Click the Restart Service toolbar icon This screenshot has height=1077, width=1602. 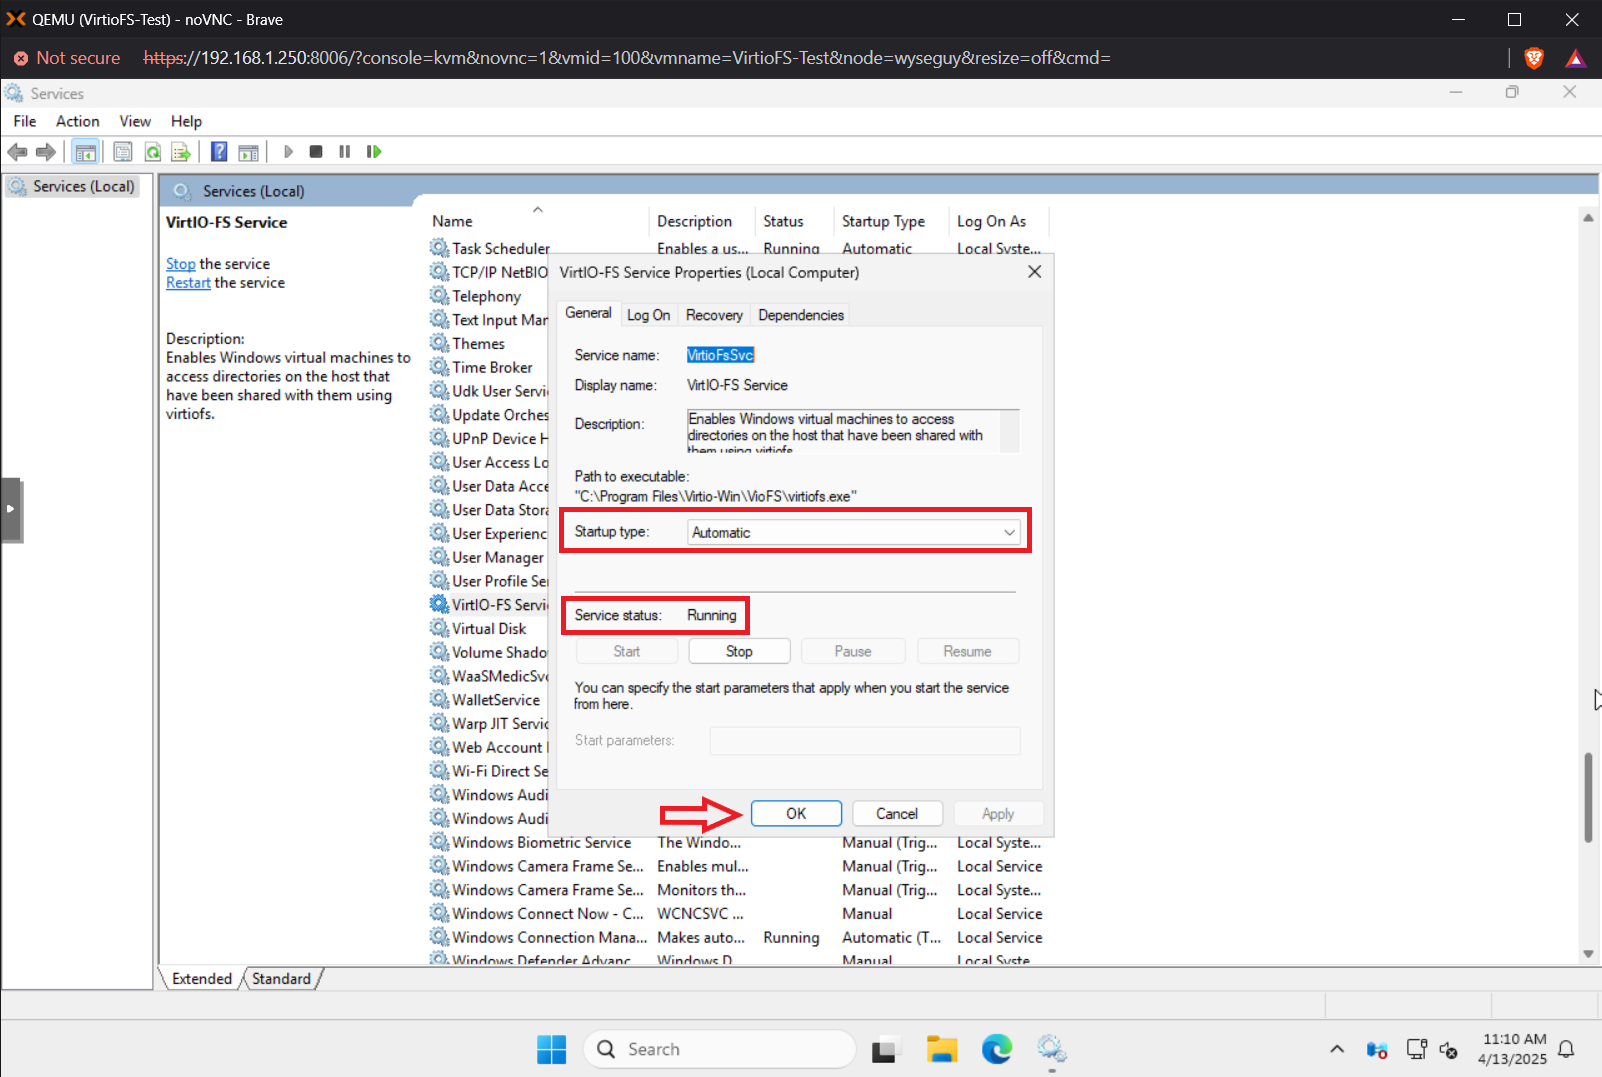tap(374, 152)
